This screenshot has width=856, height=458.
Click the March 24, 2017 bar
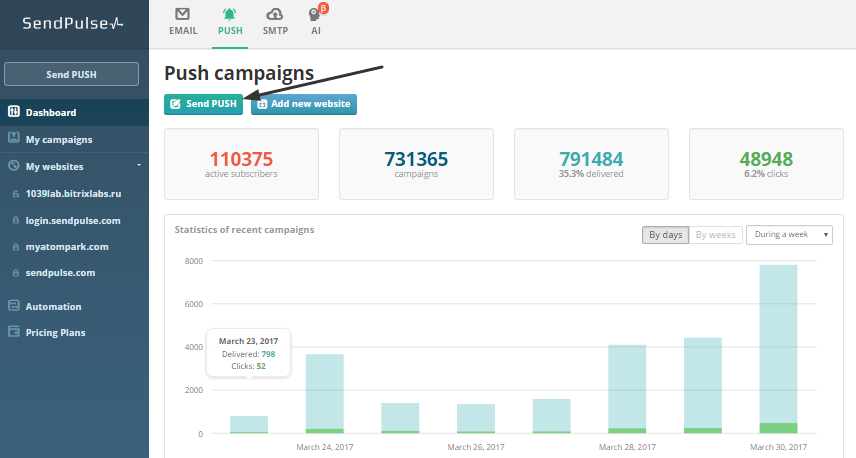pyautogui.click(x=325, y=394)
